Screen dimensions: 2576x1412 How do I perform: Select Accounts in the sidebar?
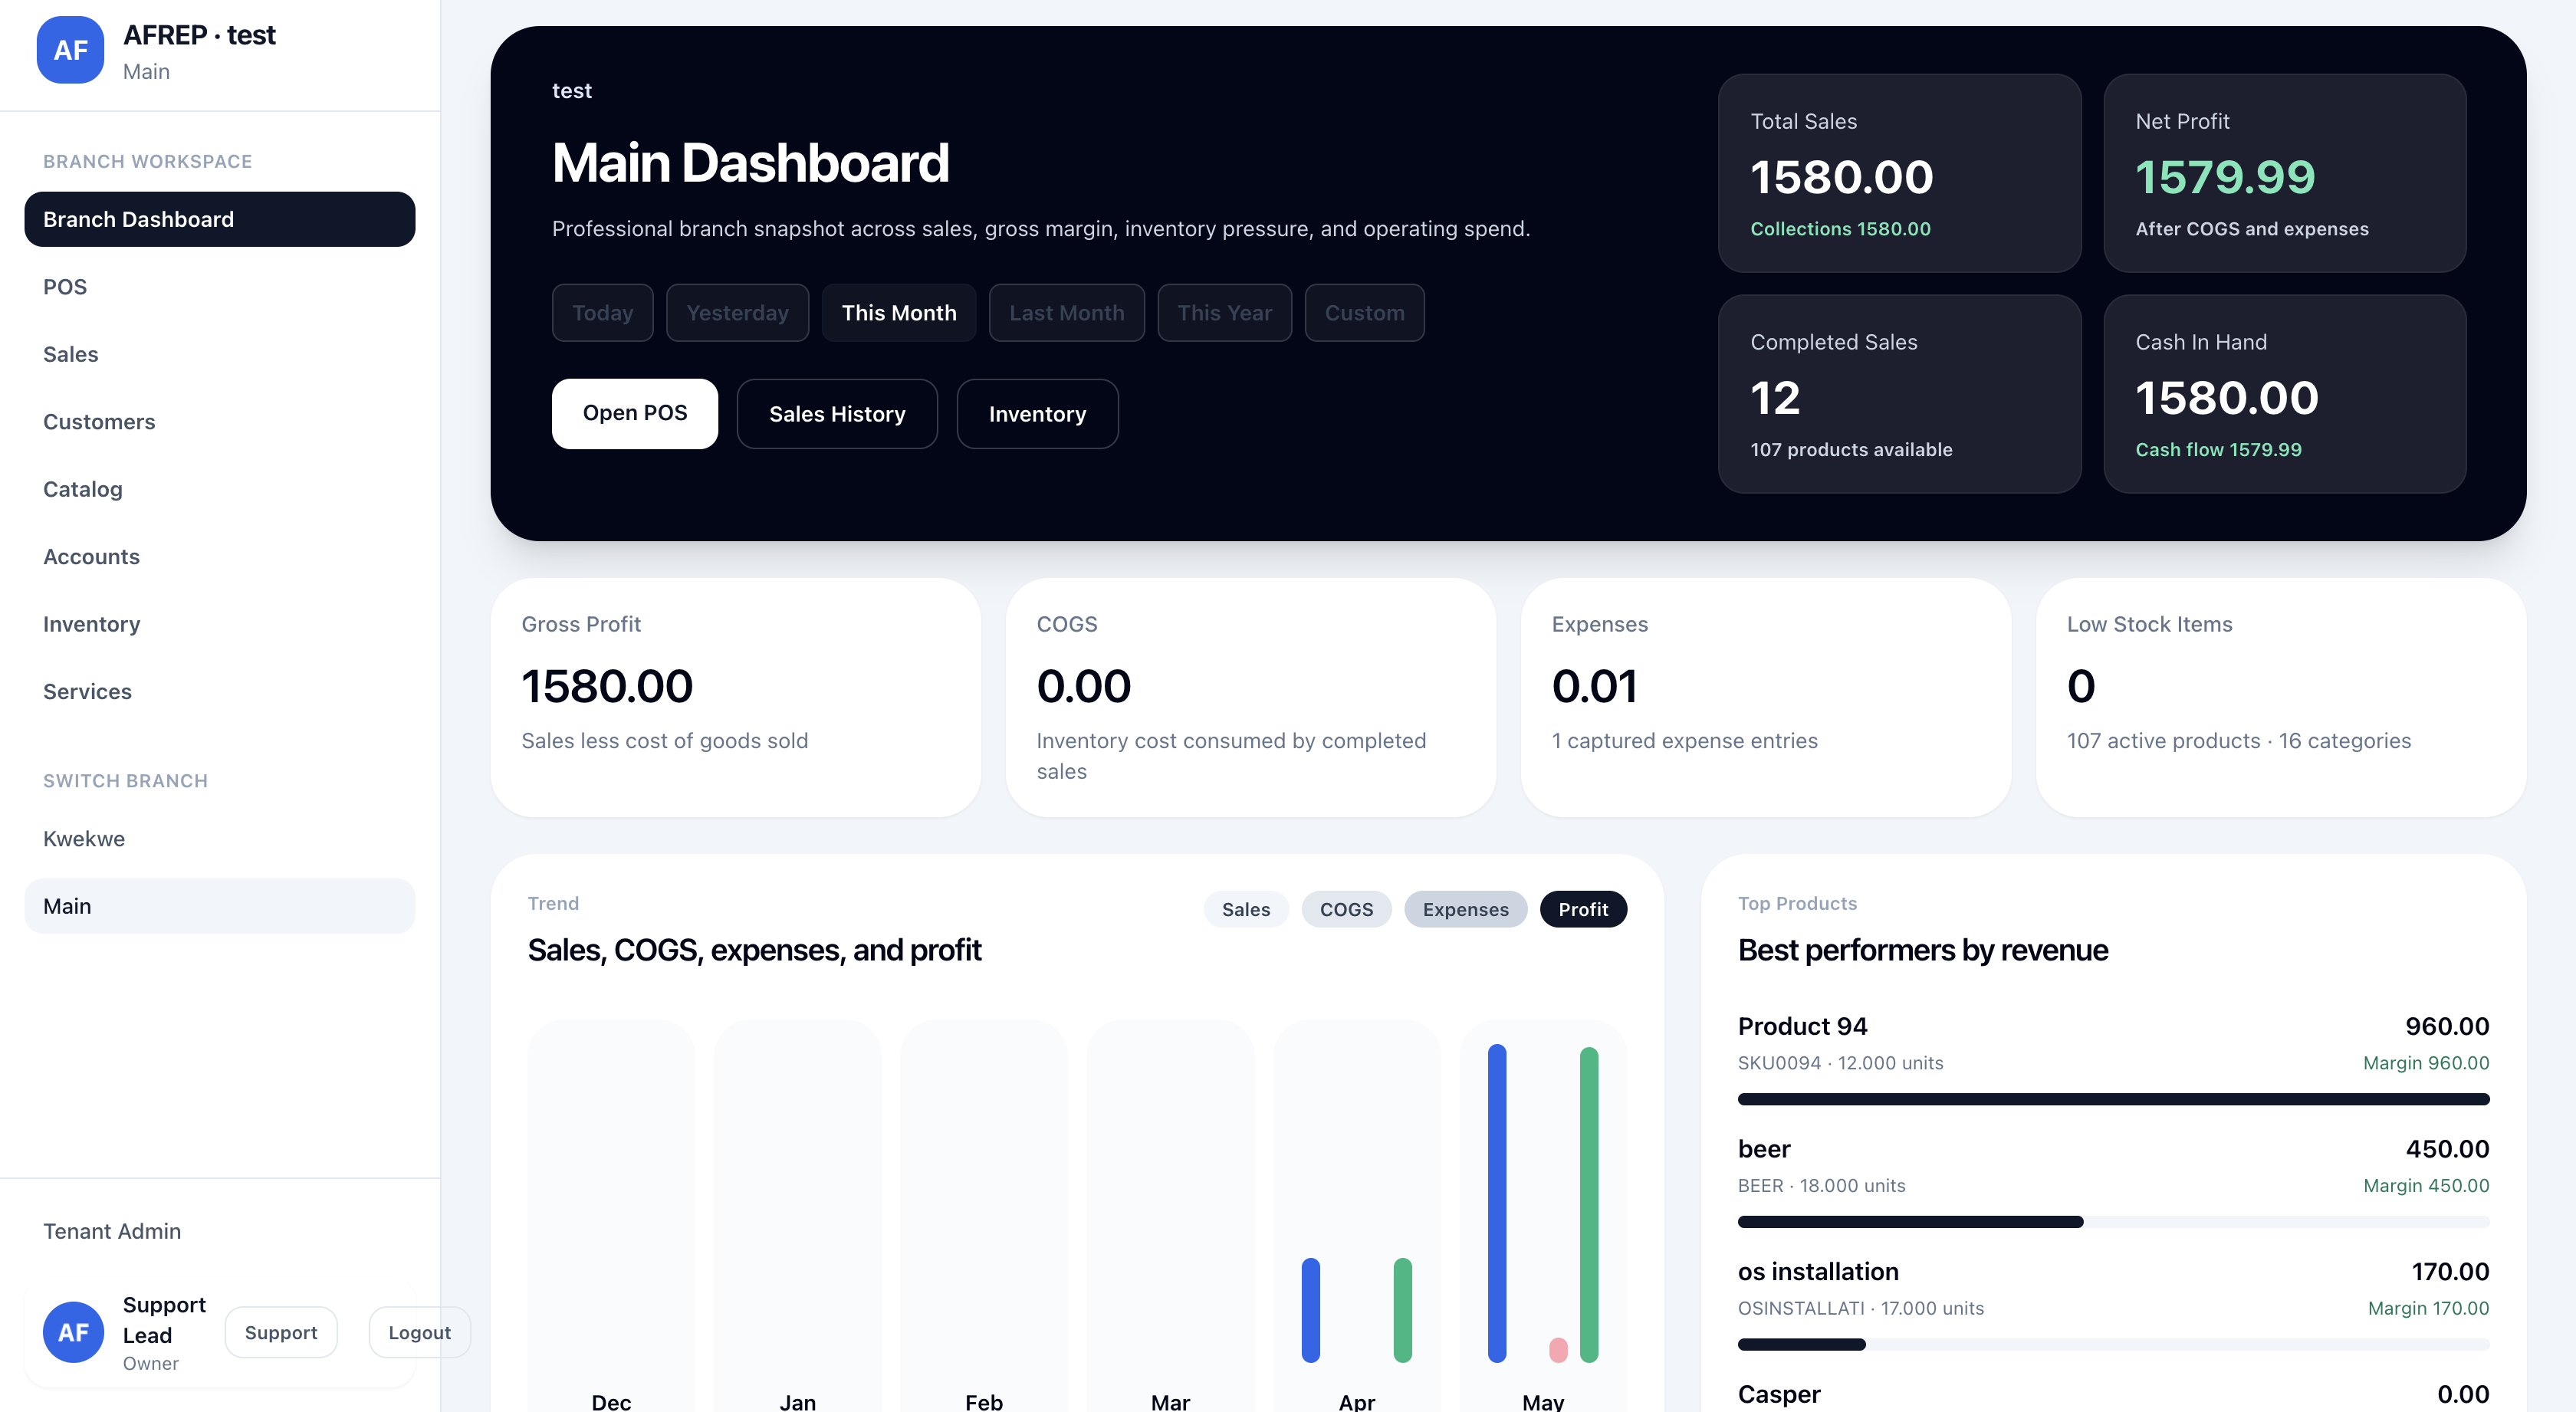tap(219, 557)
